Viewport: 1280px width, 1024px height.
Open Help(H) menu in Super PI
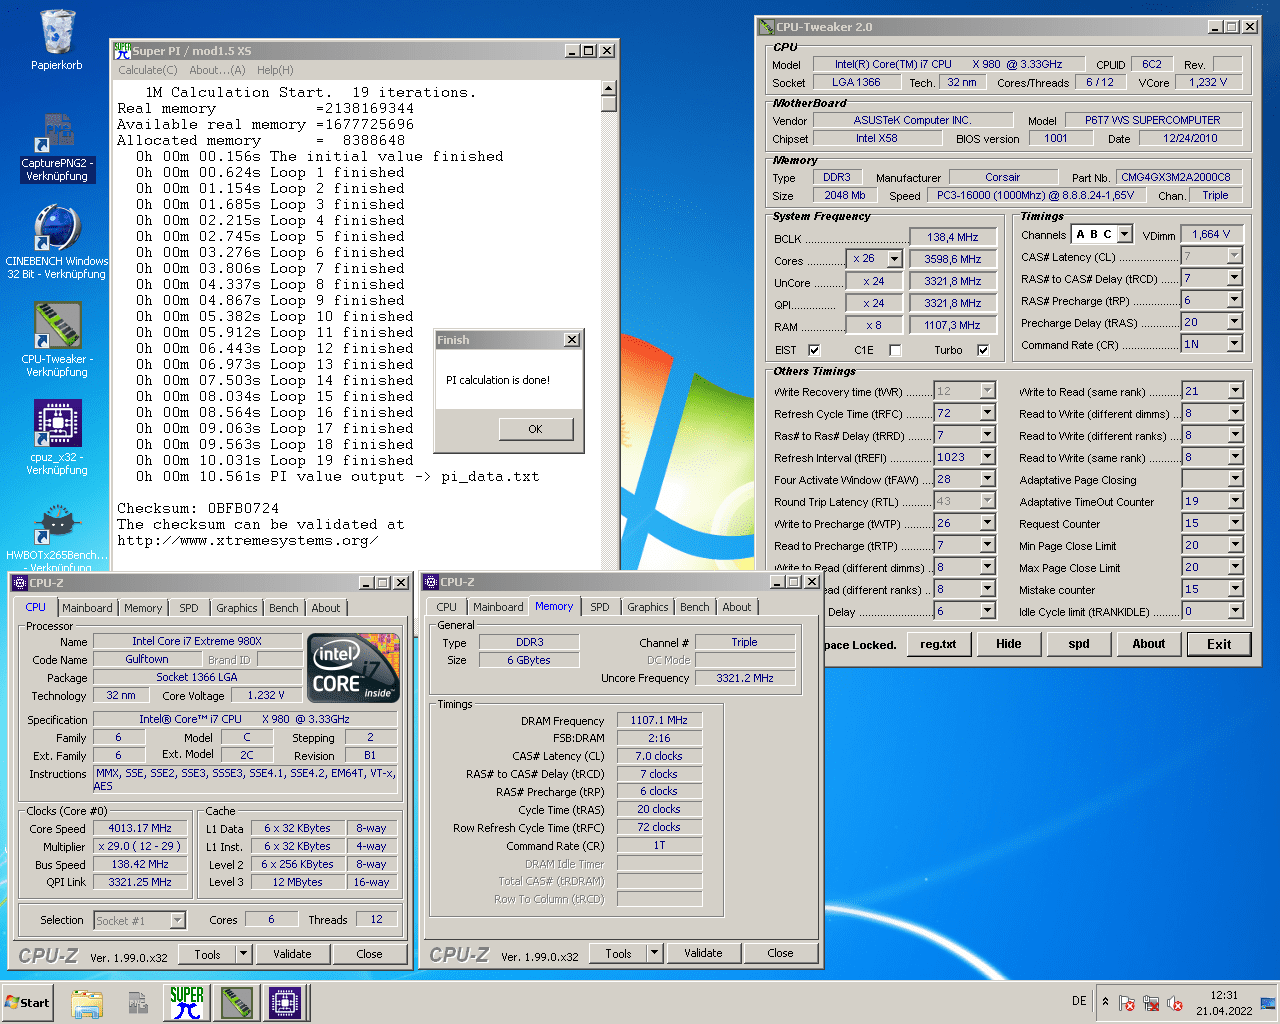(275, 70)
